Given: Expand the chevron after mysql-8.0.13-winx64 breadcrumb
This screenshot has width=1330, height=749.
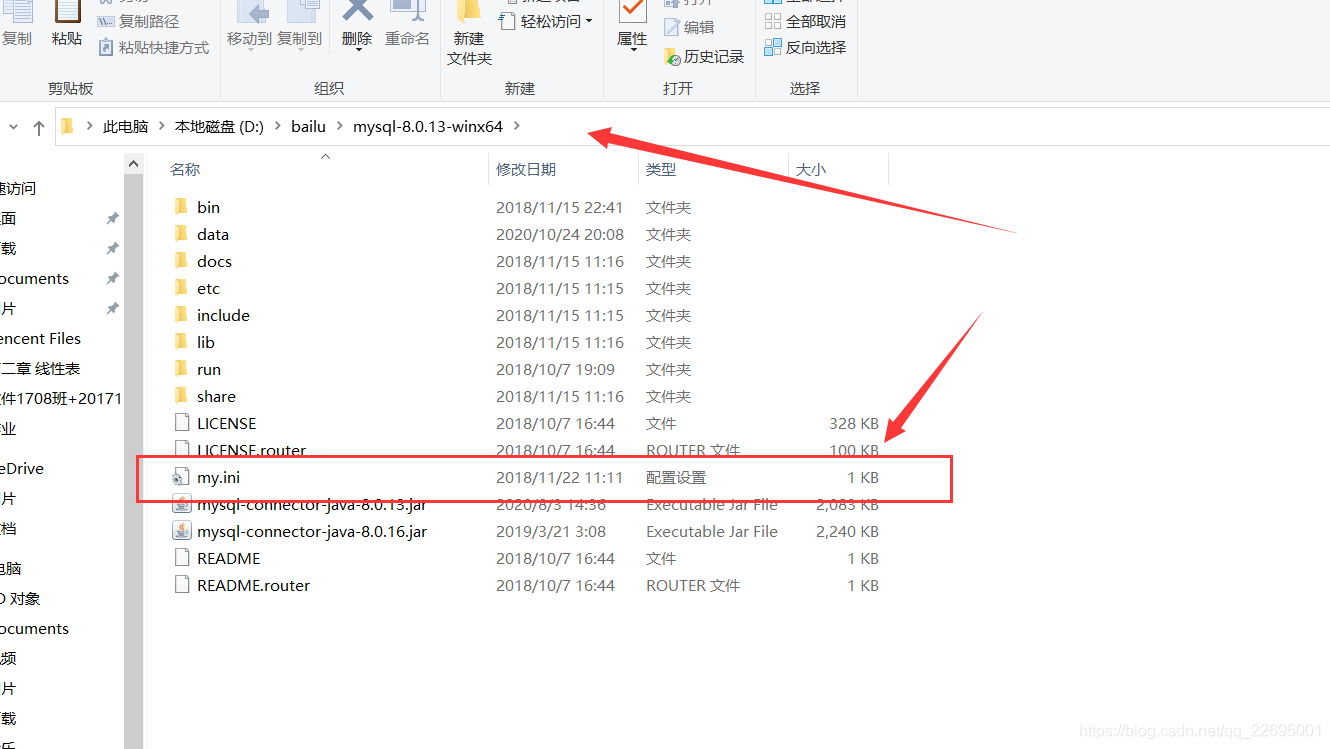Looking at the screenshot, I should point(517,127).
